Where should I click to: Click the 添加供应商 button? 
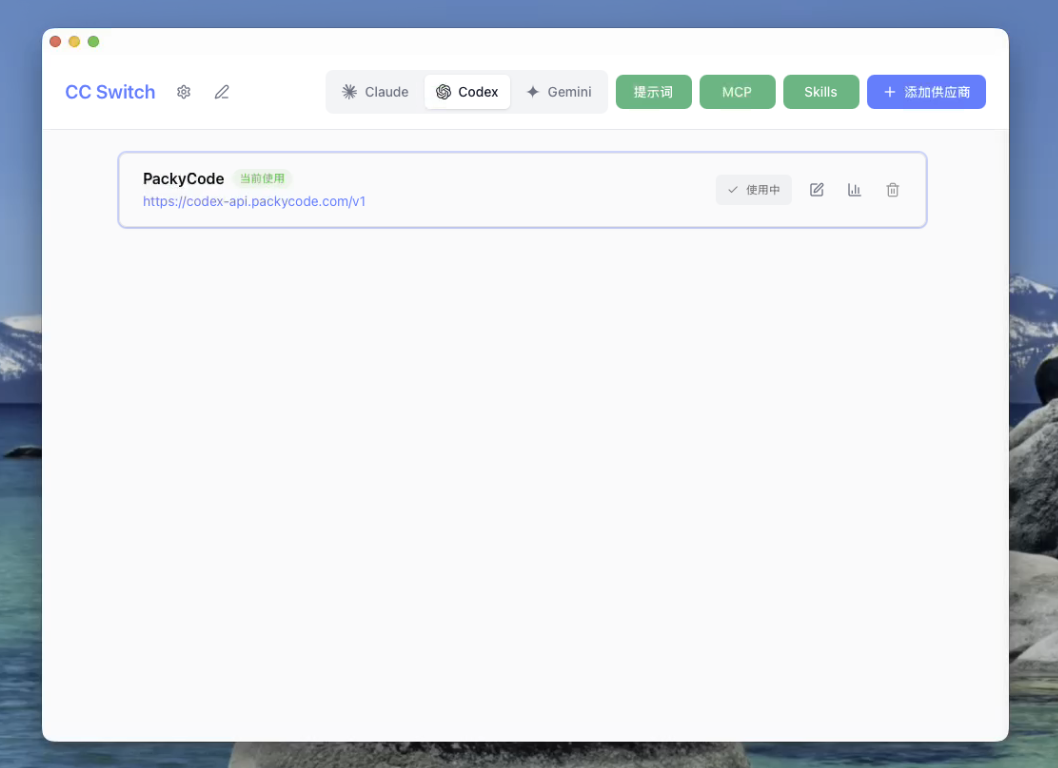[x=926, y=92]
